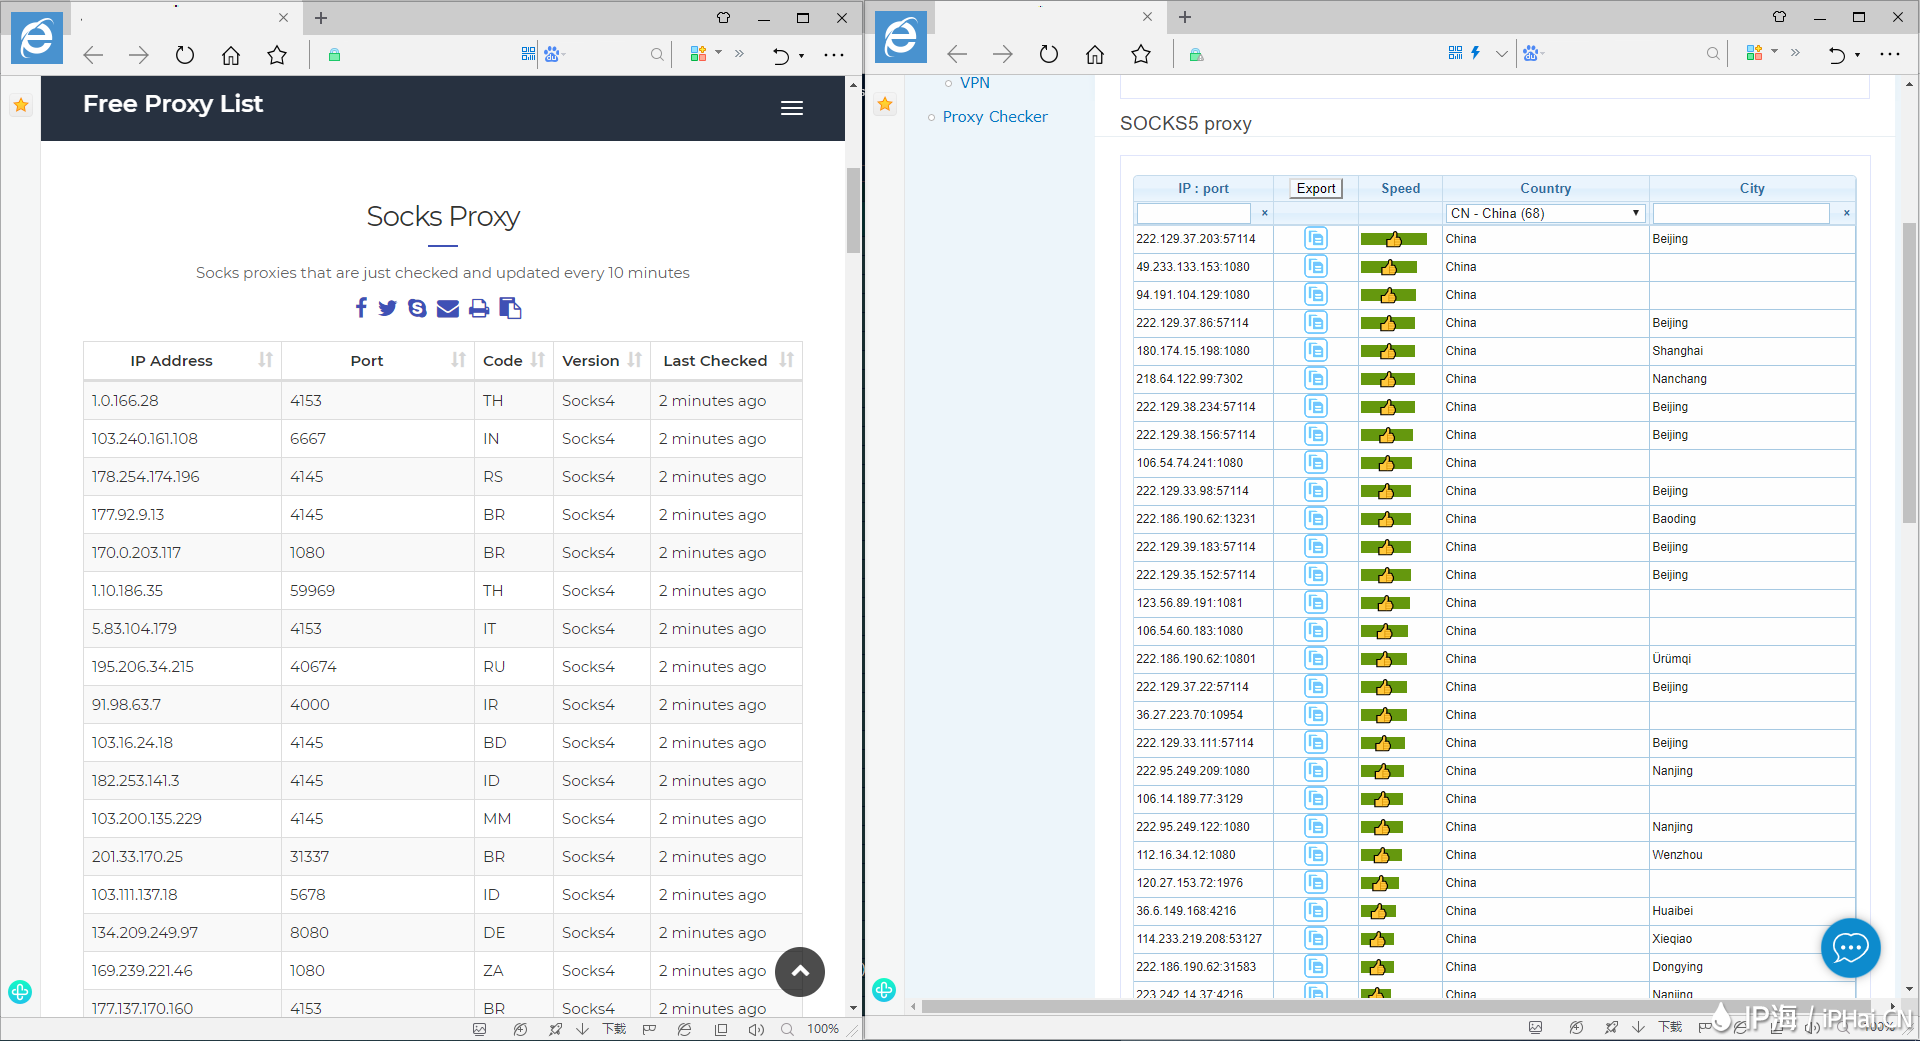Open the VPN sidebar link
The image size is (1920, 1041).
pyautogui.click(x=974, y=83)
